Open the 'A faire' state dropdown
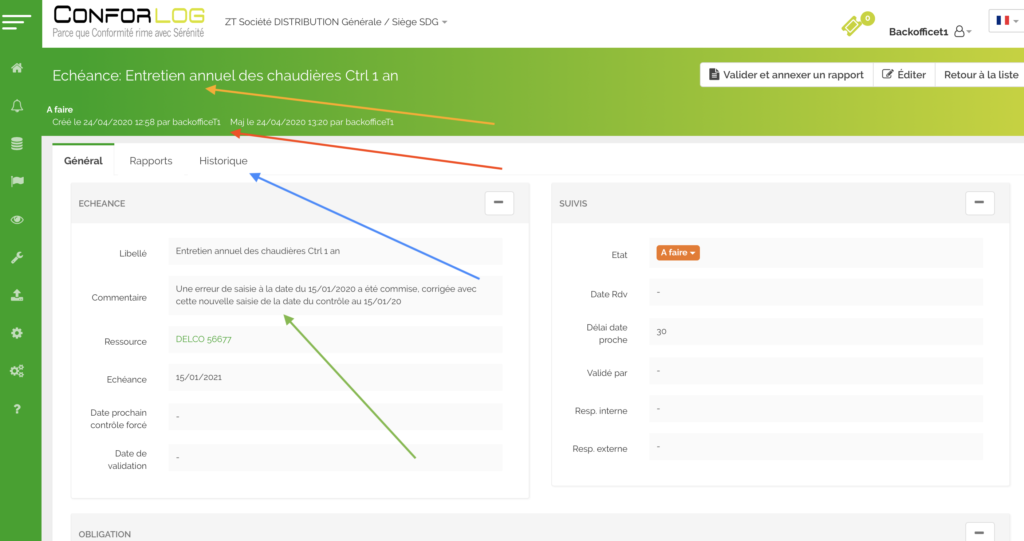Viewport: 1024px width, 541px height. click(677, 253)
